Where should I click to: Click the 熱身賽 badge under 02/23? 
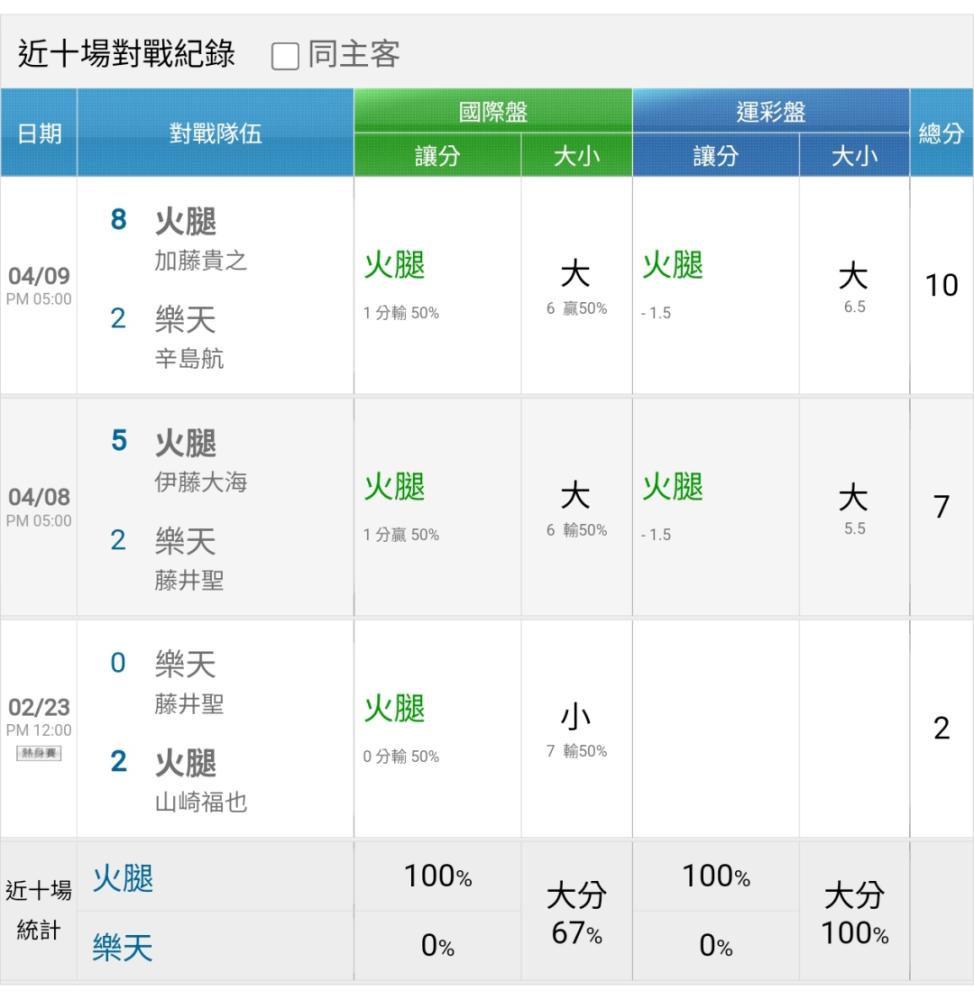point(39,753)
